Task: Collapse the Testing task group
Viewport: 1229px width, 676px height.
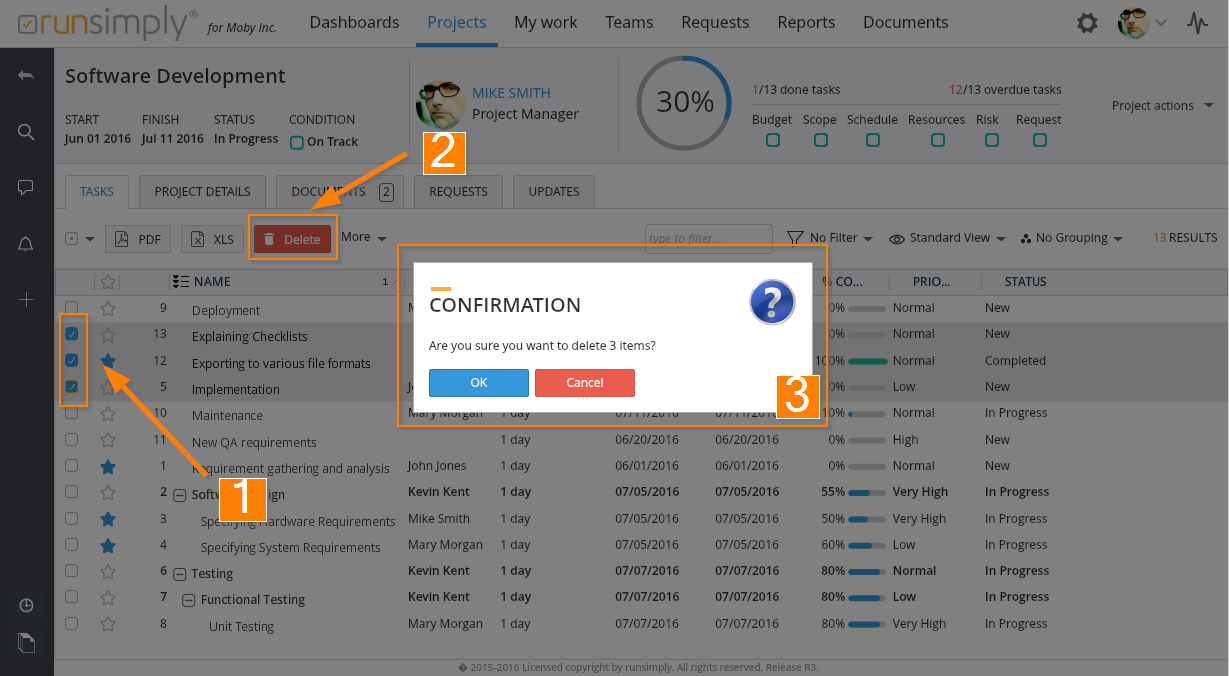Action: [x=180, y=574]
